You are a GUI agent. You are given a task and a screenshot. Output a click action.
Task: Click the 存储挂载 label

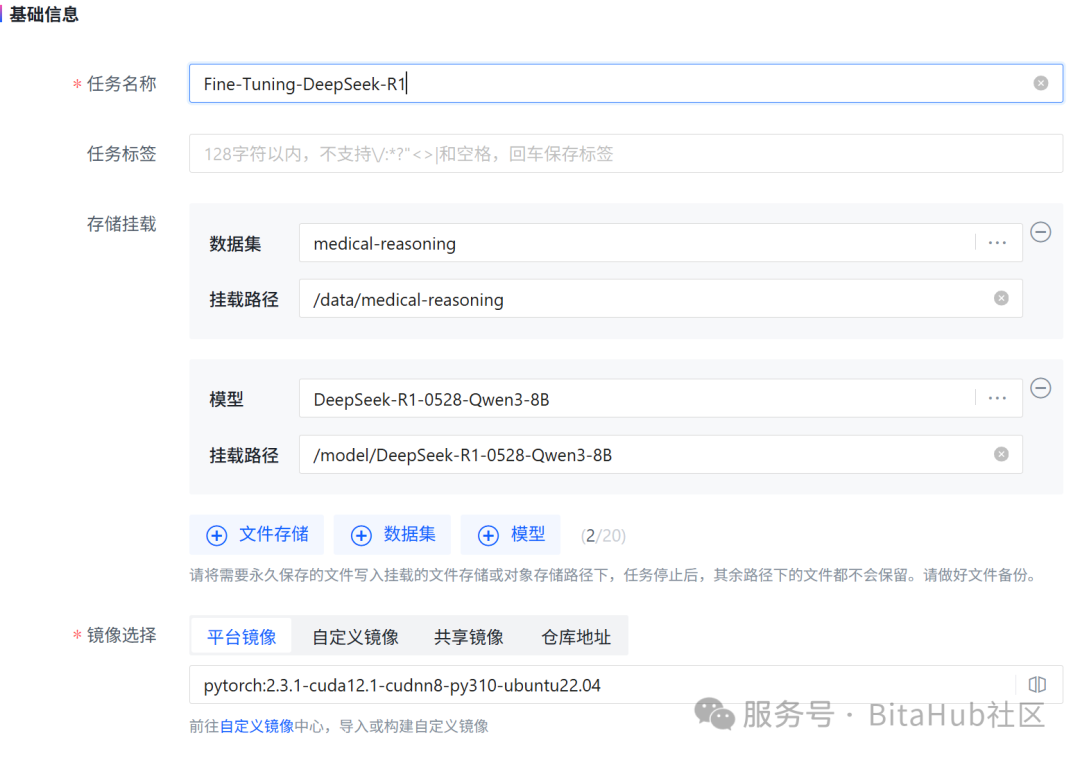point(121,224)
